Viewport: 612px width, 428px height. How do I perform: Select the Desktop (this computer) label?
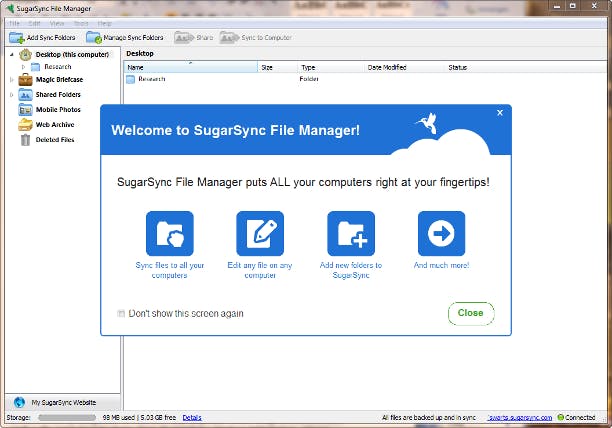(x=72, y=55)
